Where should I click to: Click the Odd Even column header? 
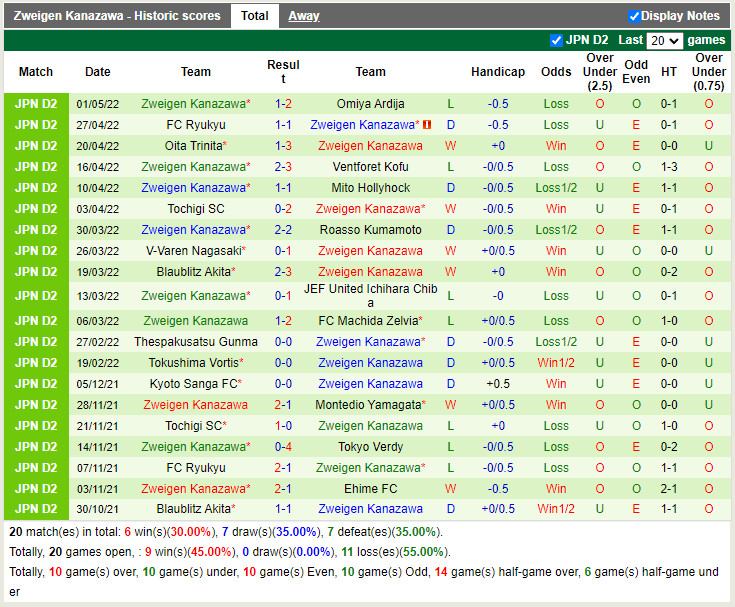point(636,72)
